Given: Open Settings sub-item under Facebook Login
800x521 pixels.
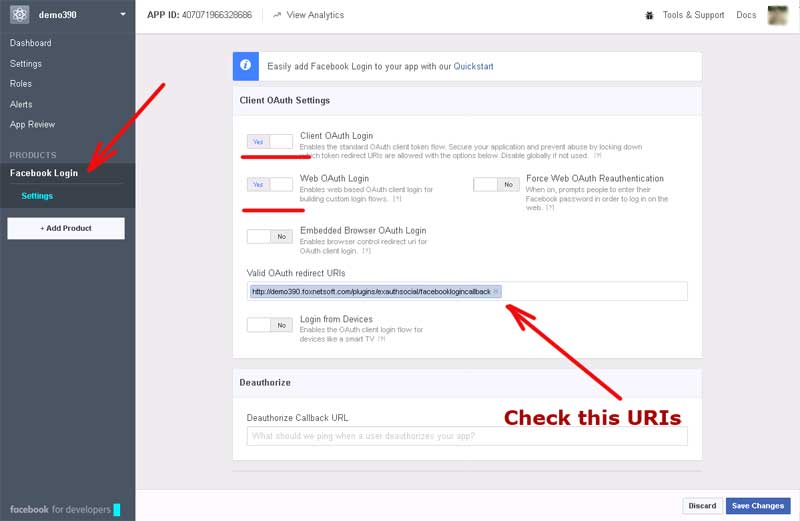Looking at the screenshot, I should [x=37, y=196].
